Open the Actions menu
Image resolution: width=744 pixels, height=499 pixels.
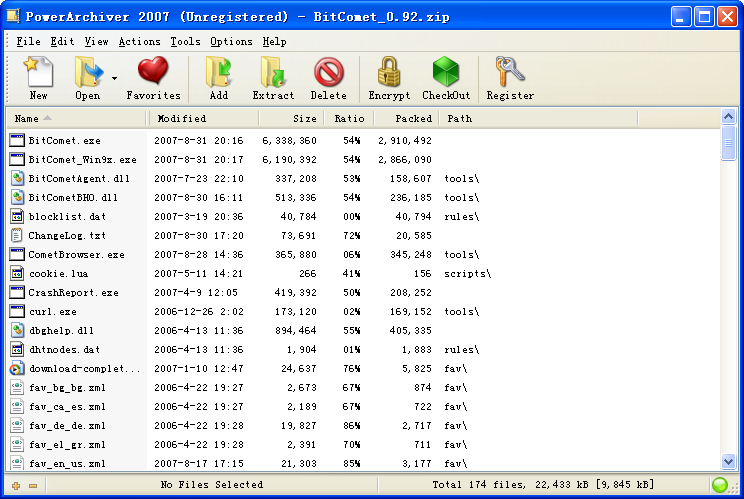[140, 42]
